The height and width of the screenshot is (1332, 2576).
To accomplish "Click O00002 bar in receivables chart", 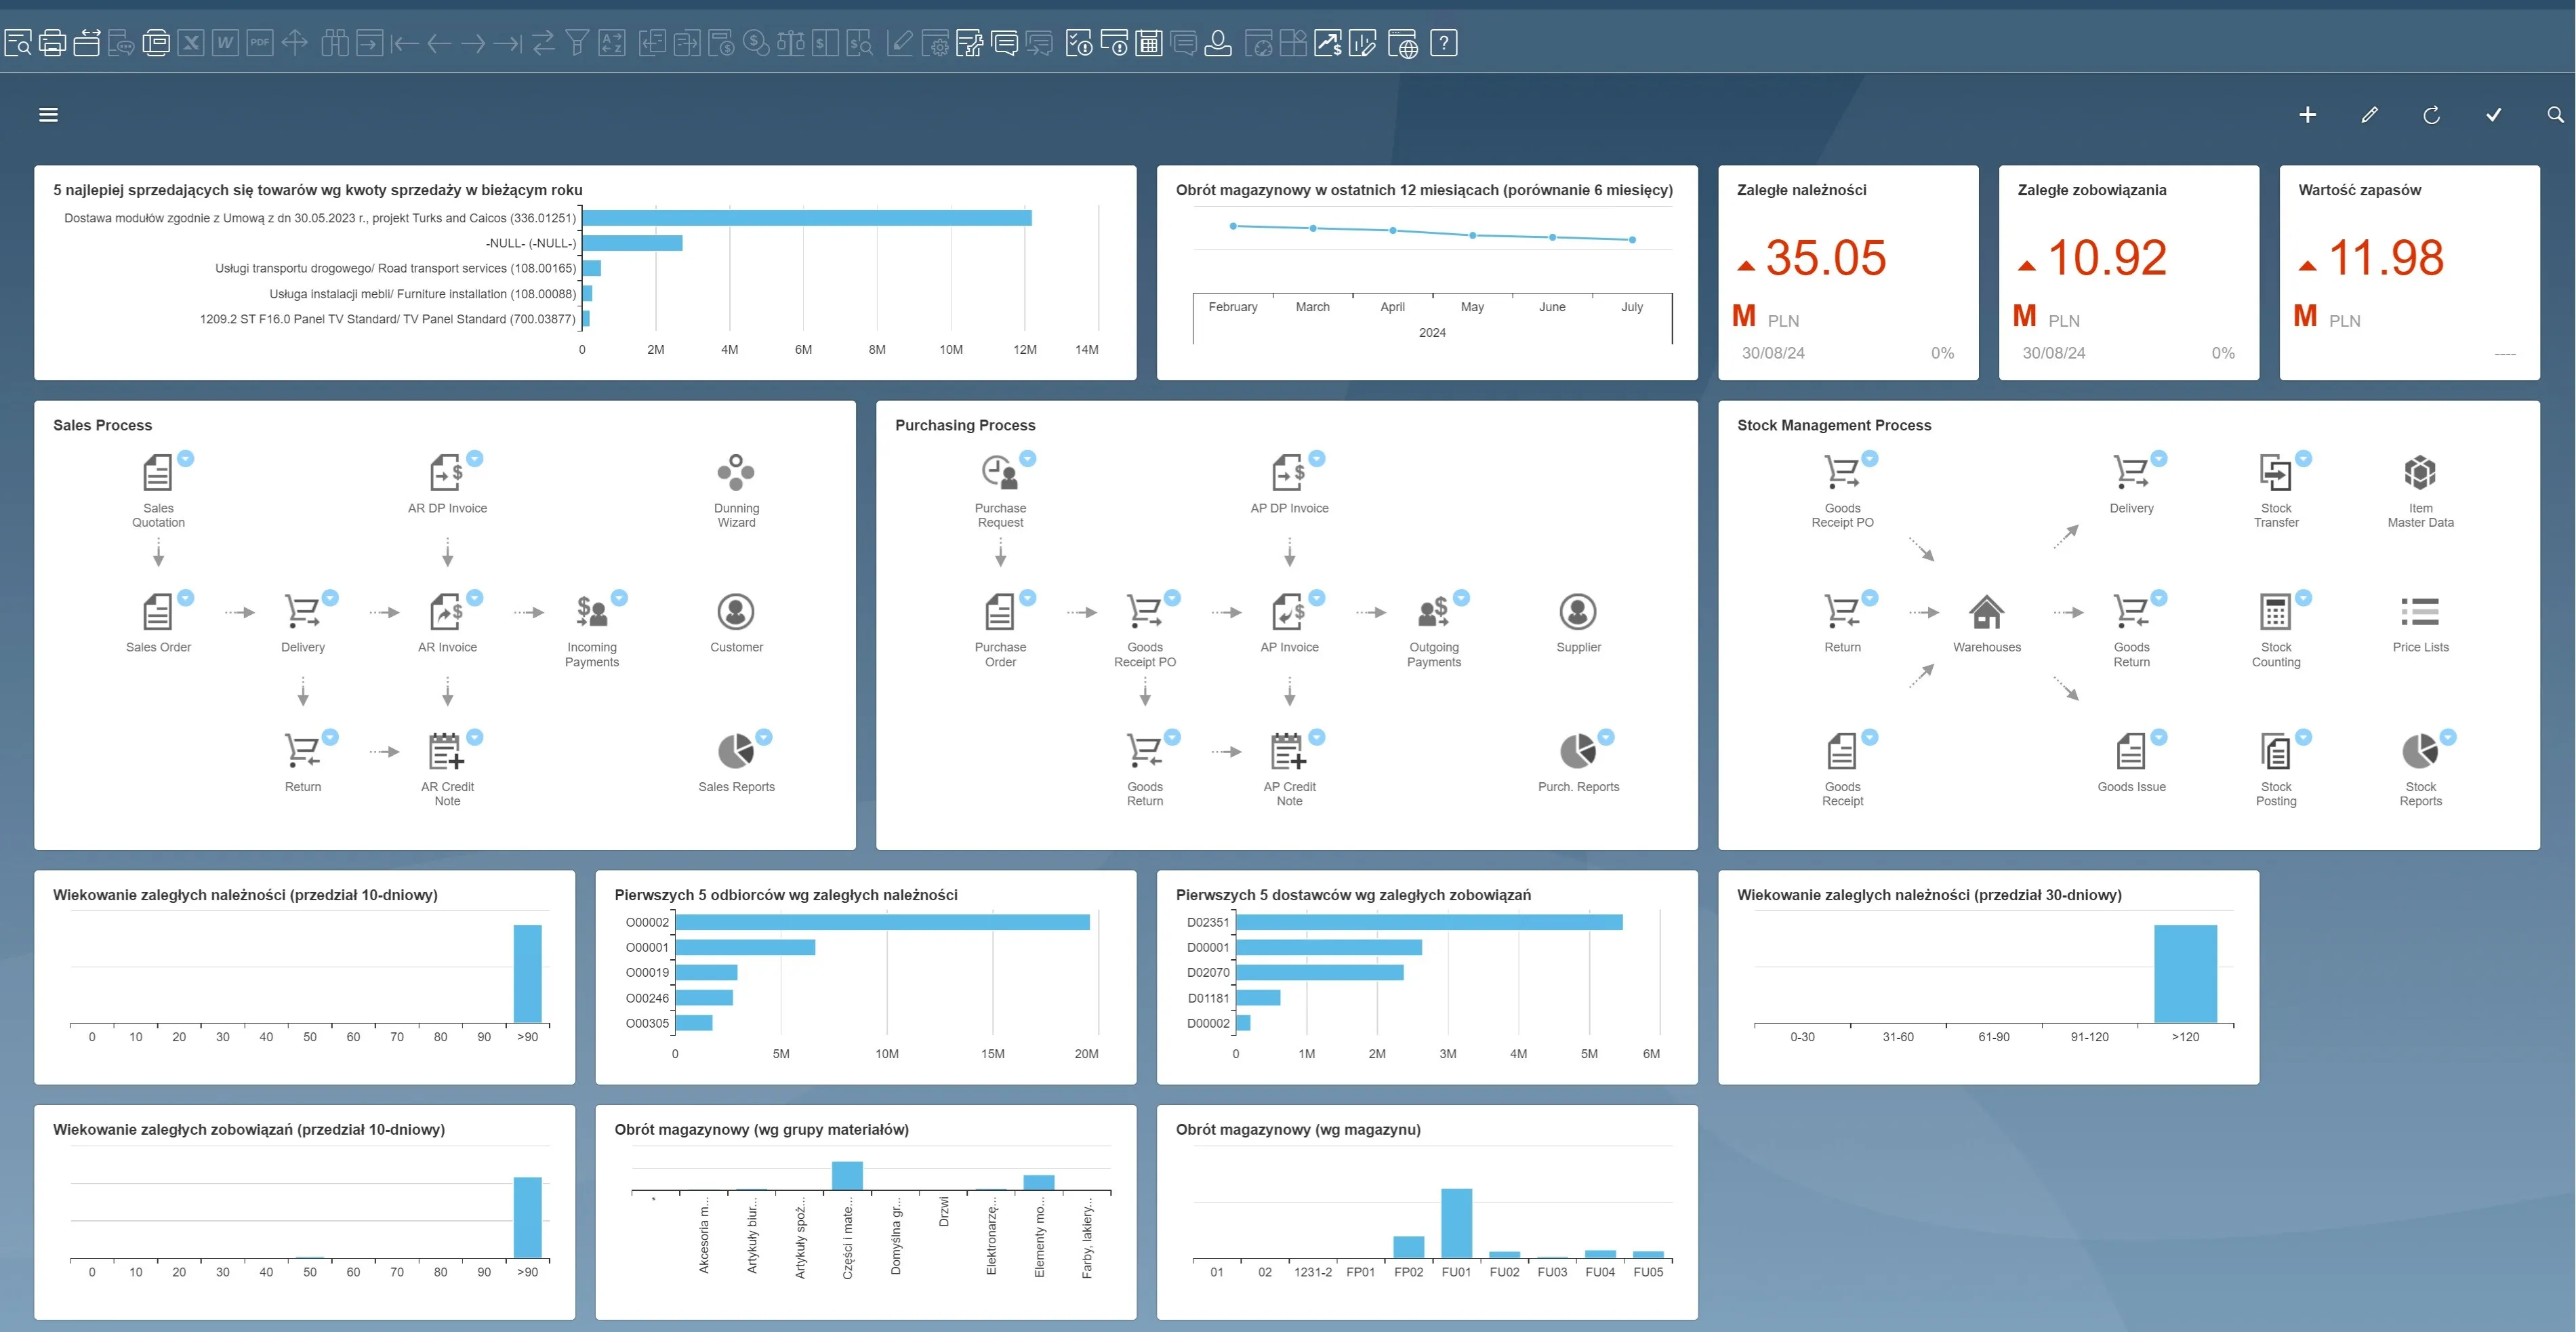I will pyautogui.click(x=882, y=922).
